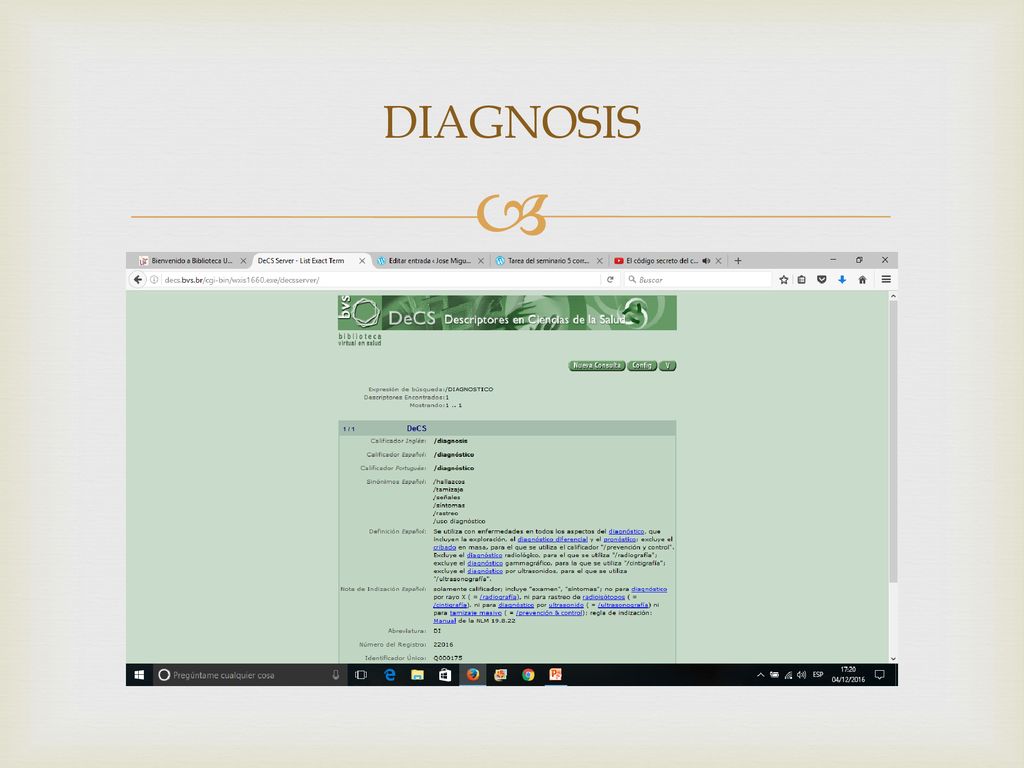
Task: Follow the radioisótopos link
Action: (x=603, y=597)
